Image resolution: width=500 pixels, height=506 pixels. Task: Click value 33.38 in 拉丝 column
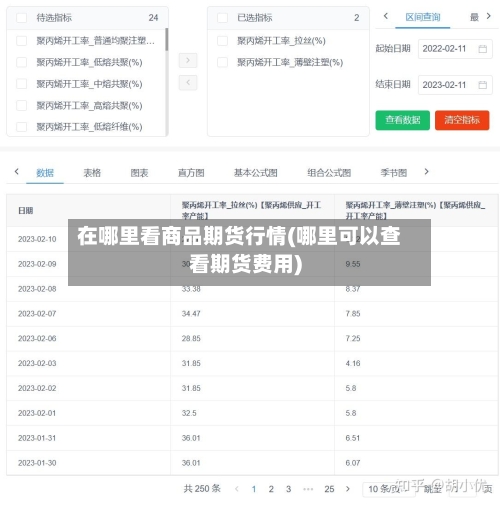coord(191,289)
